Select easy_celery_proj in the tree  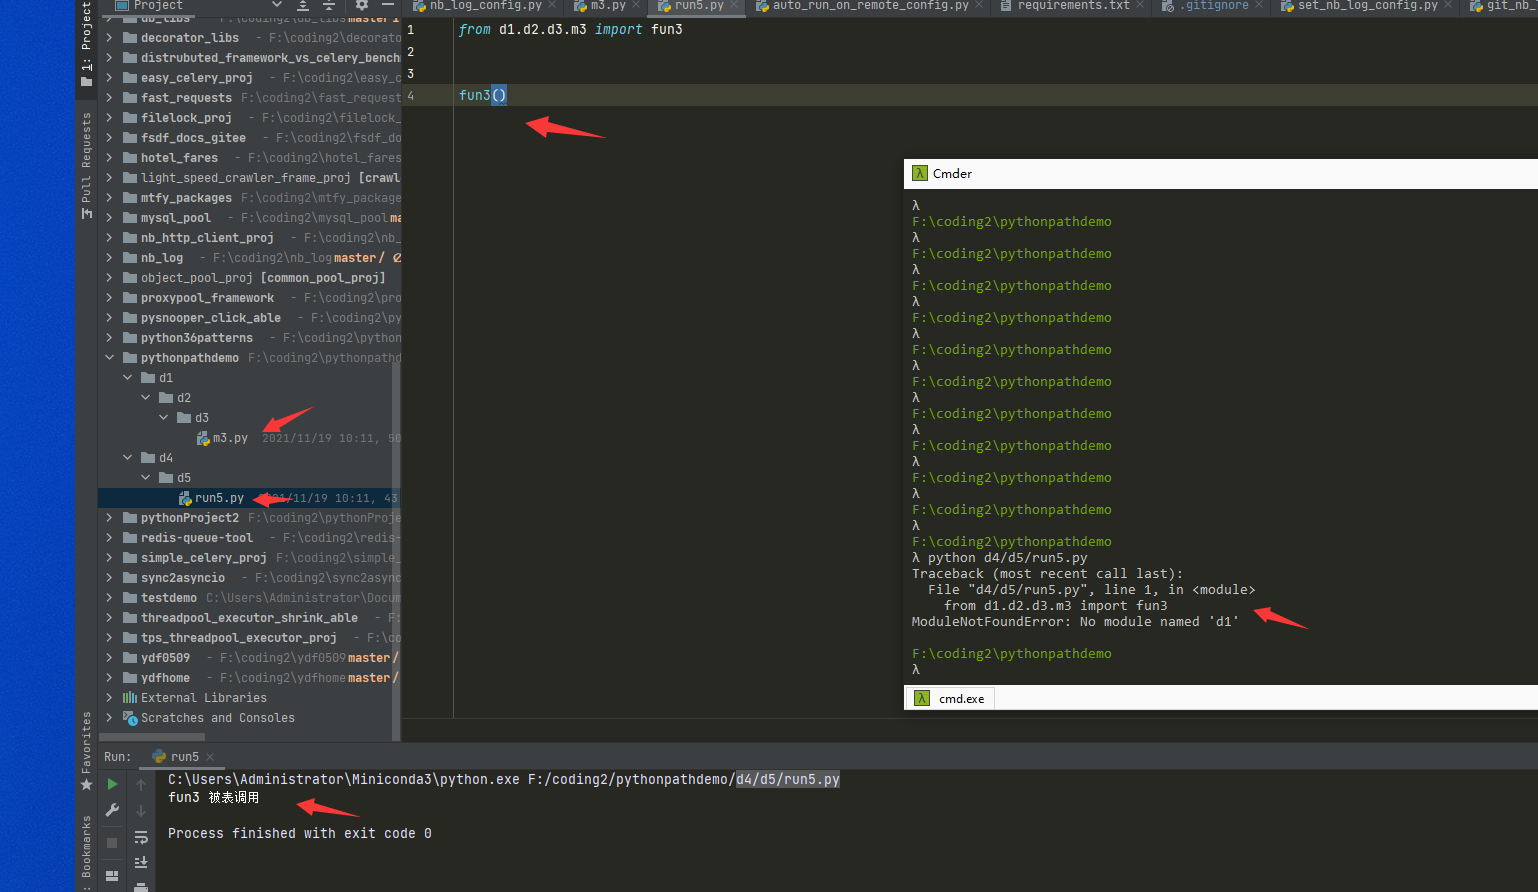click(196, 78)
